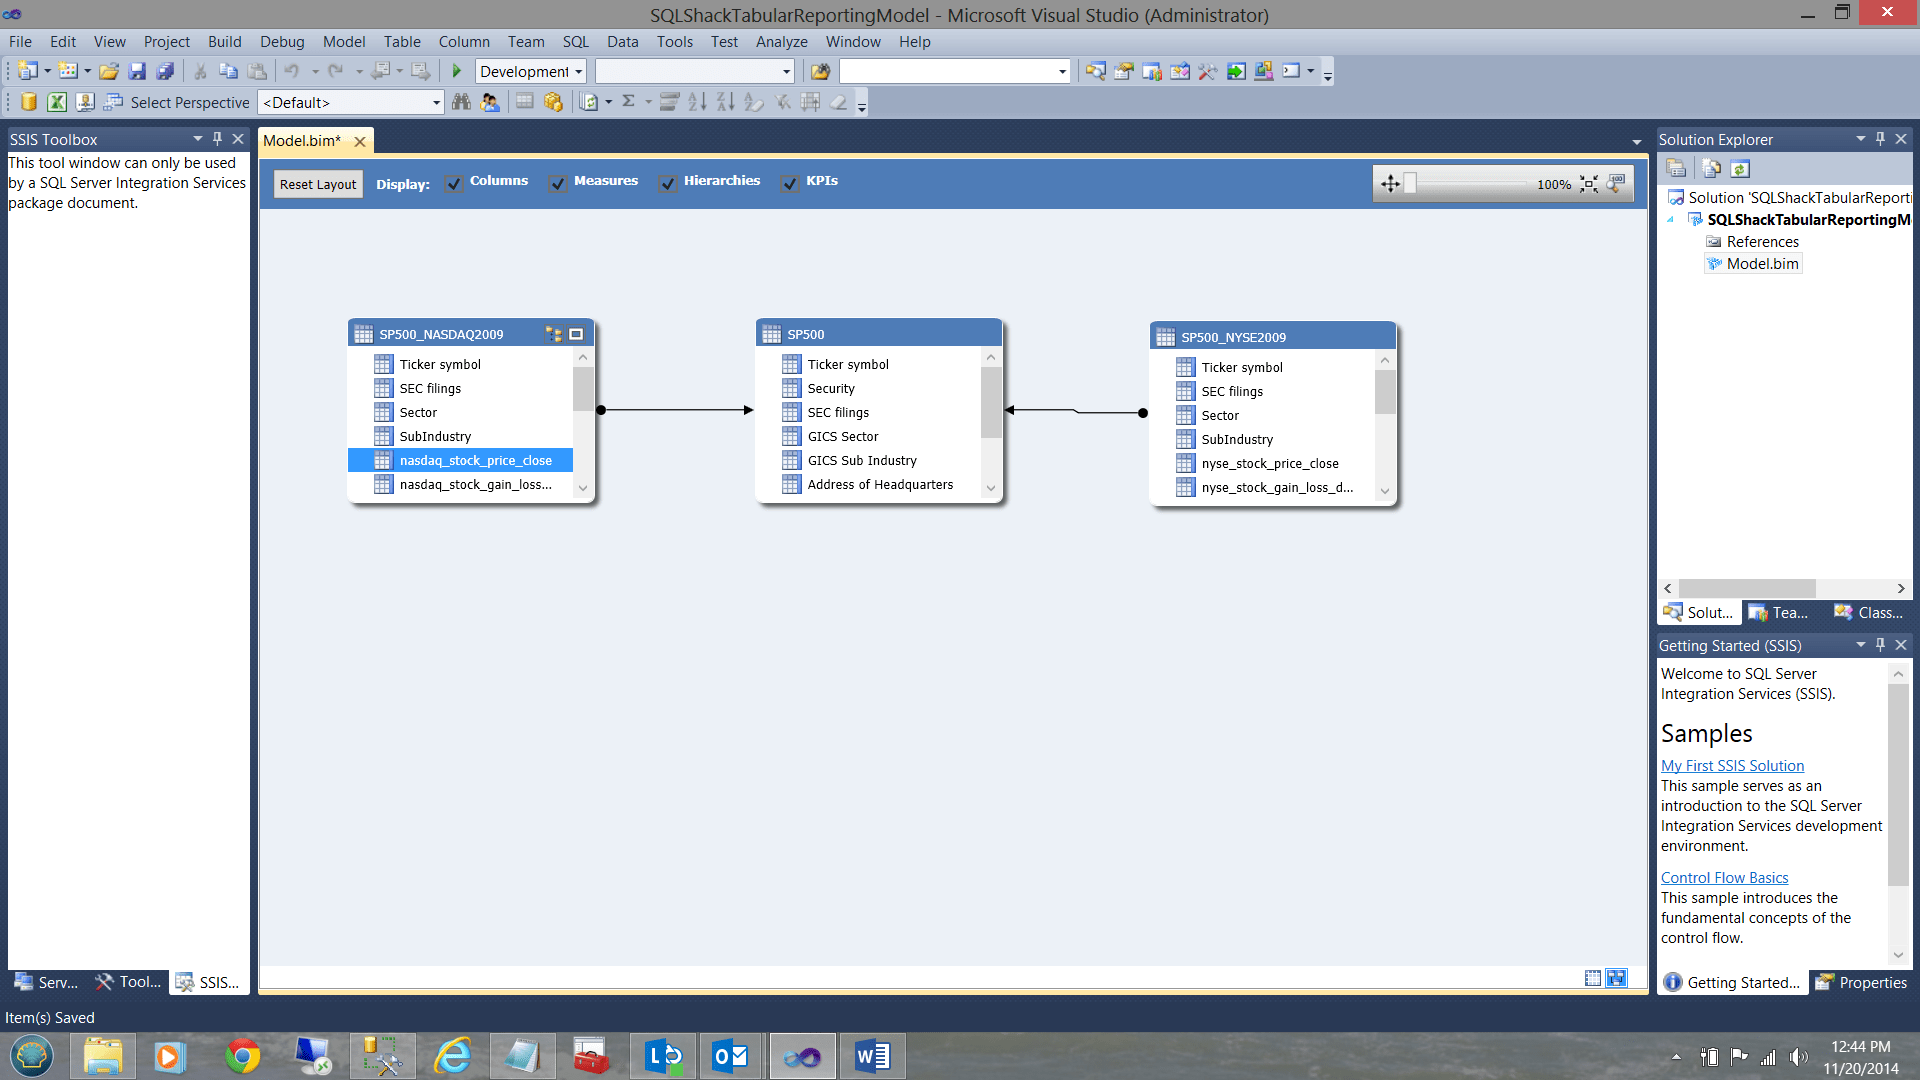
Task: Toggle the Hierarchies display checkbox
Action: click(668, 183)
